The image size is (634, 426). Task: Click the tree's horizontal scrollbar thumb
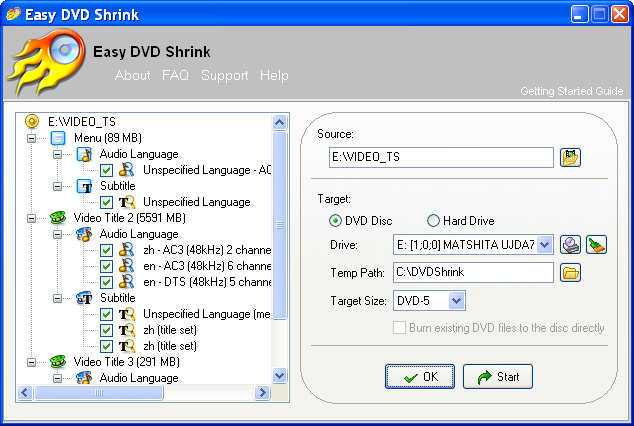click(99, 392)
